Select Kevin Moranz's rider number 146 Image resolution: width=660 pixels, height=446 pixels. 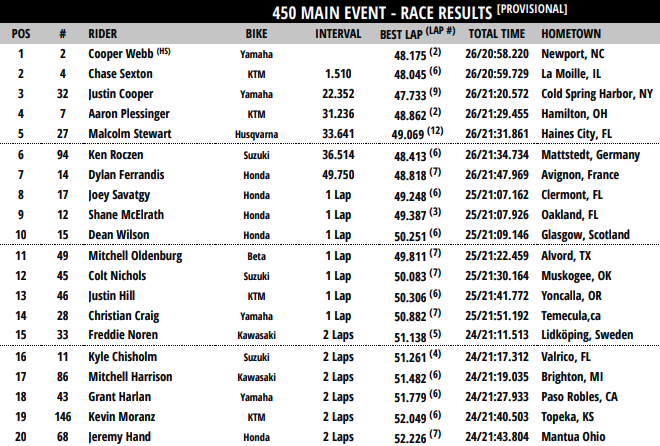click(x=62, y=417)
